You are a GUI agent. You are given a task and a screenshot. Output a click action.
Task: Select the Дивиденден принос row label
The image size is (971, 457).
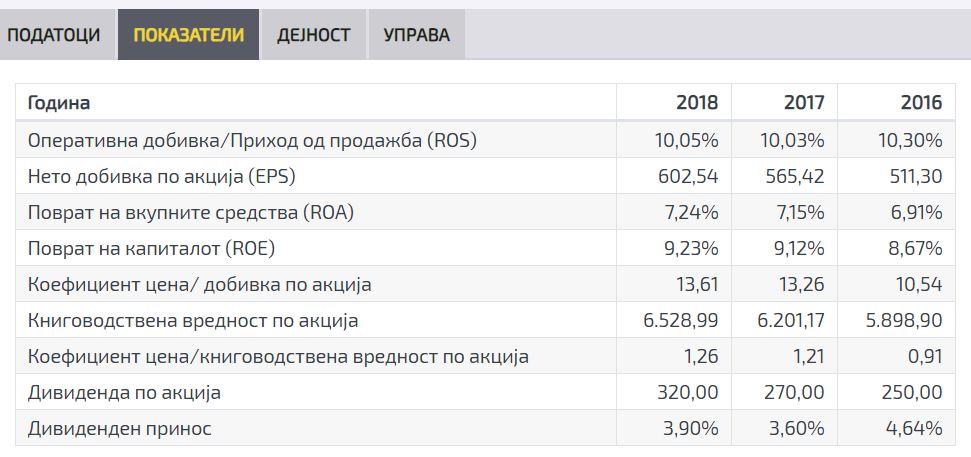point(120,429)
